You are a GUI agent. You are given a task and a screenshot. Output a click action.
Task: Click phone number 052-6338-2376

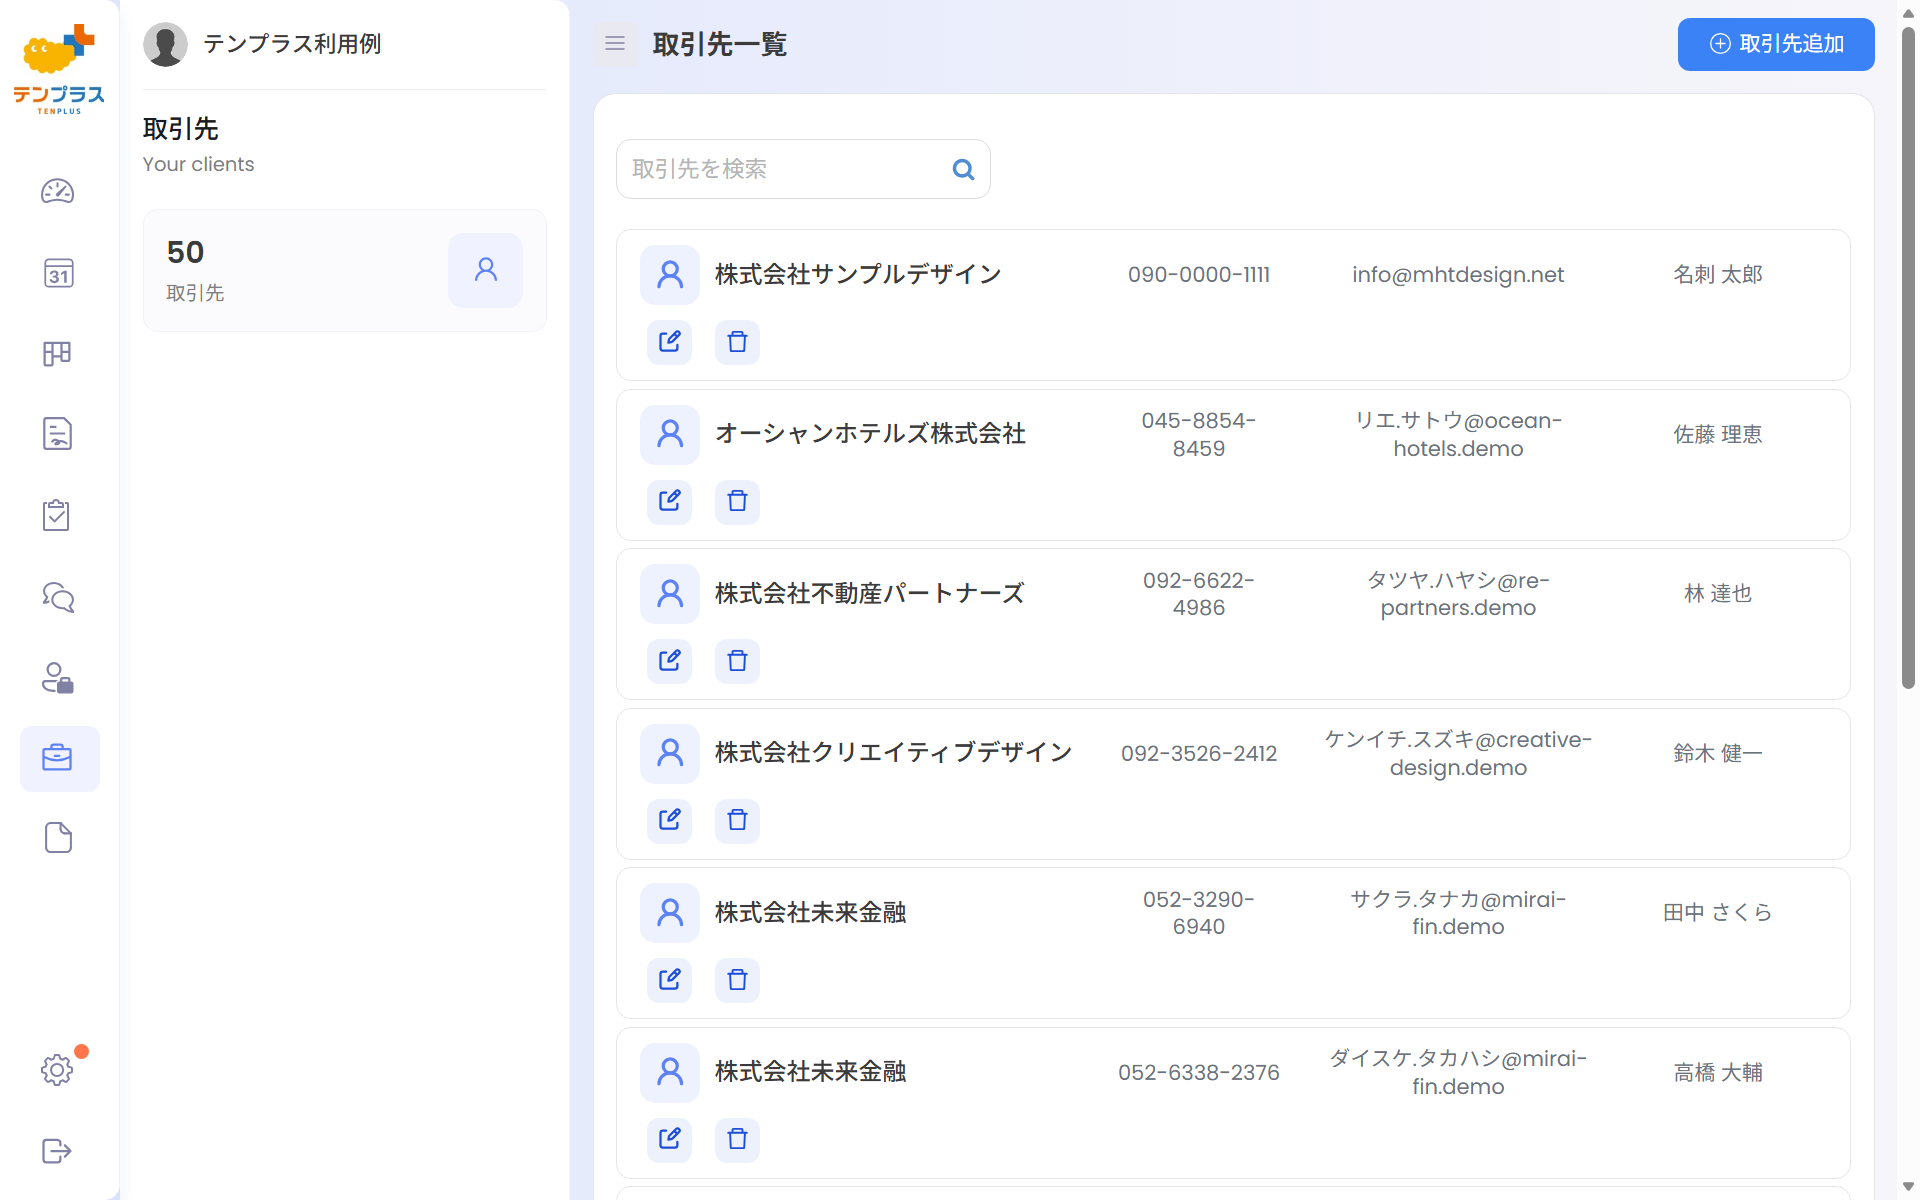tap(1199, 1072)
